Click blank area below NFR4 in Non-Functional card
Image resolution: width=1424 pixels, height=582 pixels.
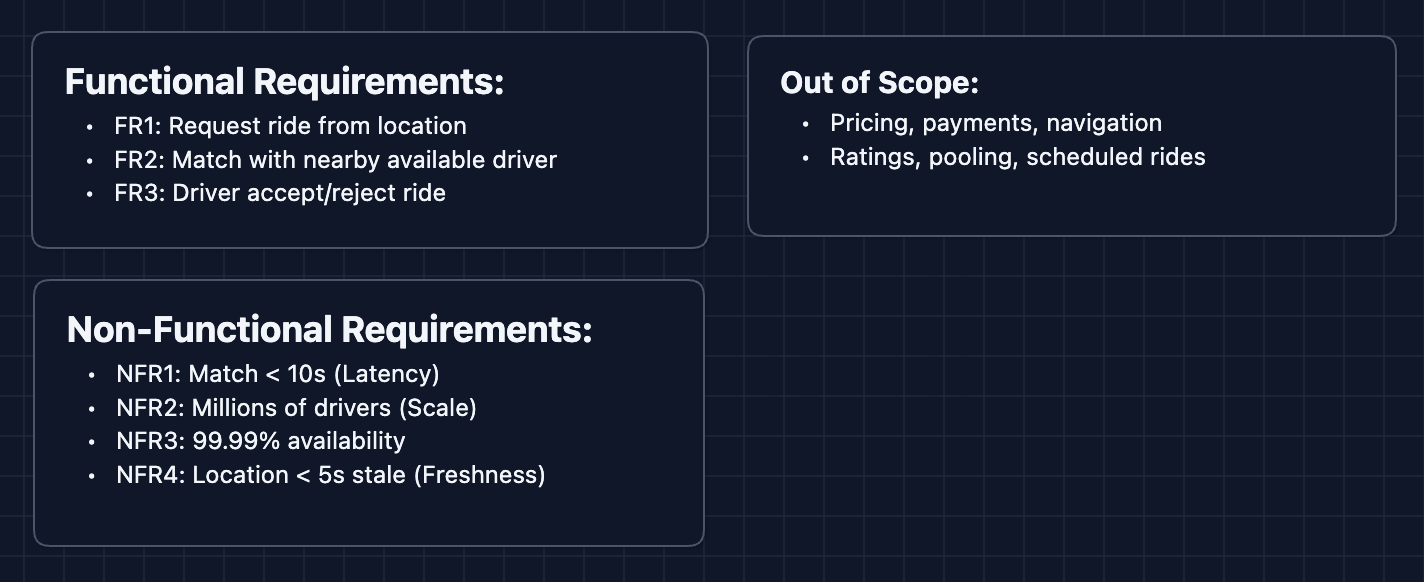click(368, 516)
